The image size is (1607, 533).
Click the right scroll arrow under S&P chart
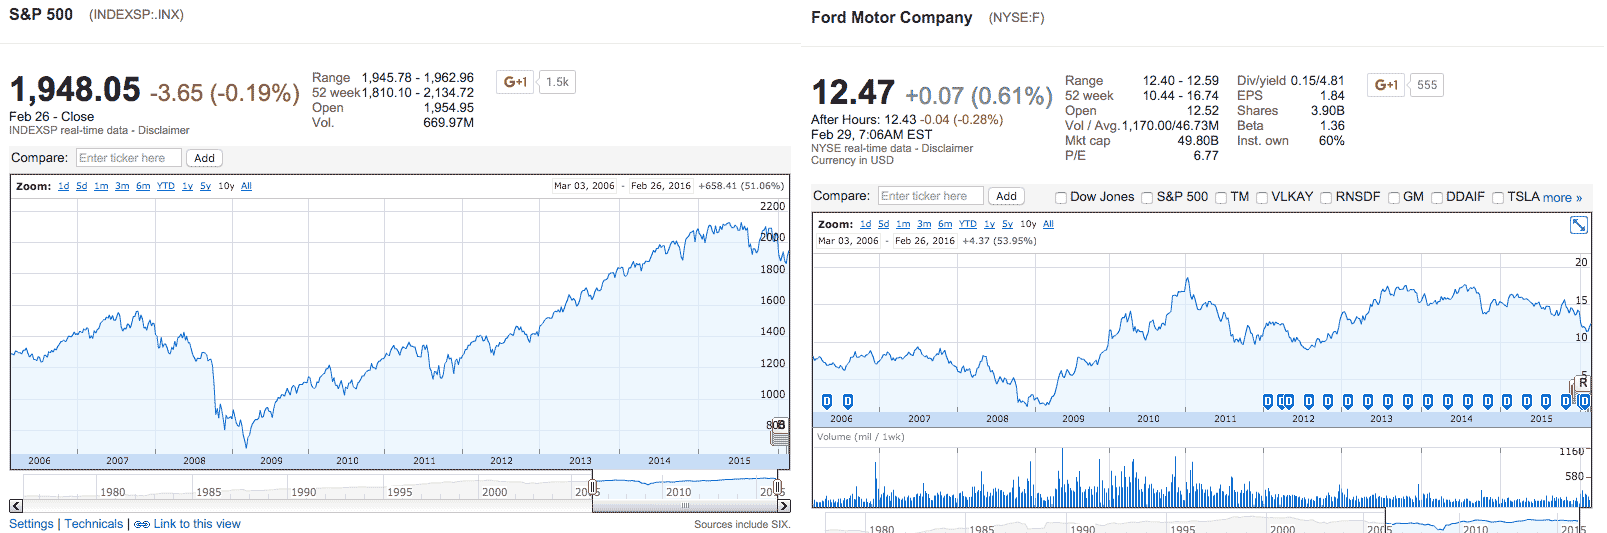point(784,506)
